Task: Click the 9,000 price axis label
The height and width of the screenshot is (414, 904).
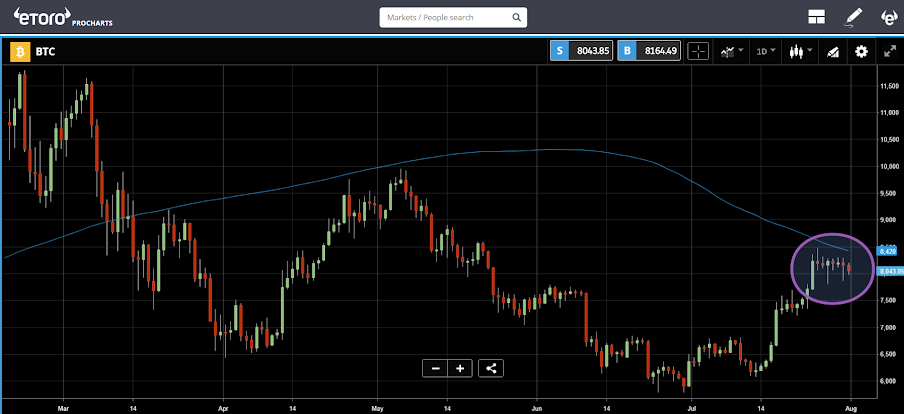Action: point(889,220)
